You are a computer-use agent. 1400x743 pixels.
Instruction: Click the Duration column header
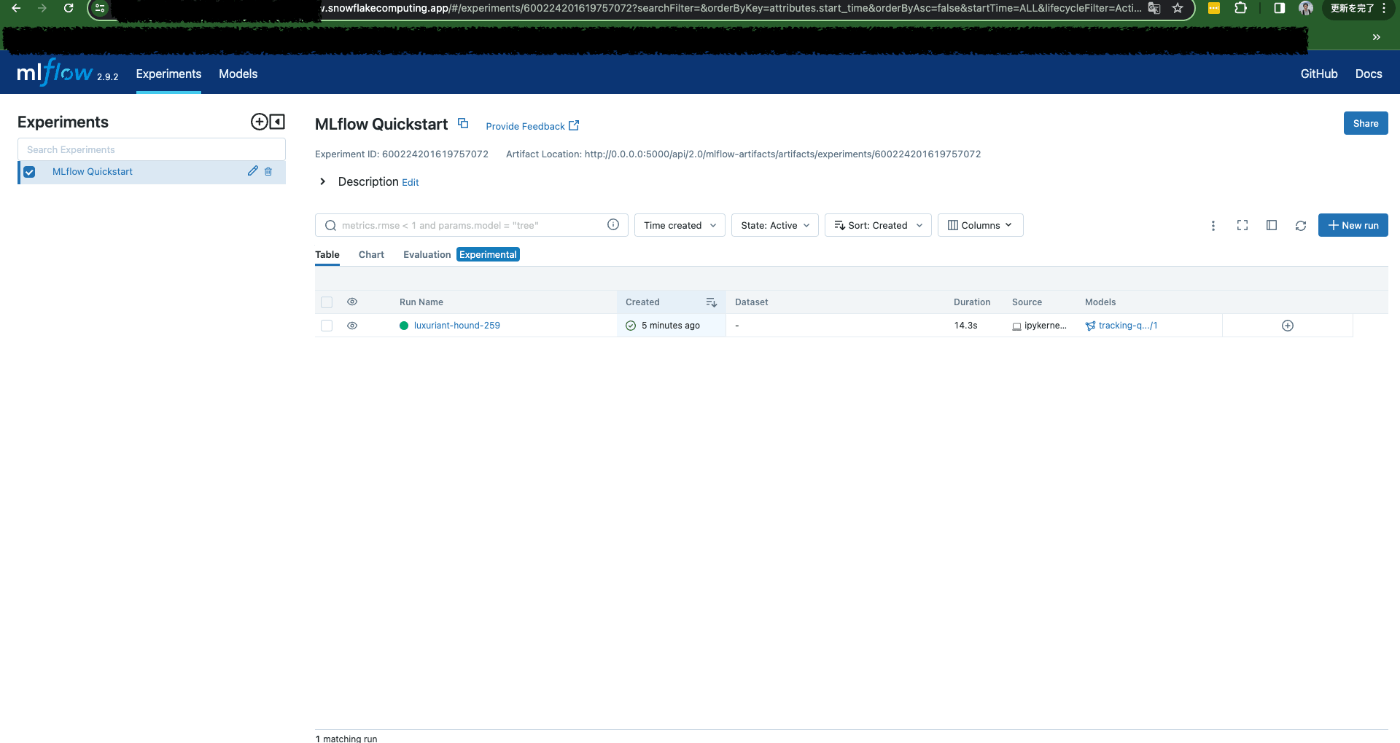point(972,302)
